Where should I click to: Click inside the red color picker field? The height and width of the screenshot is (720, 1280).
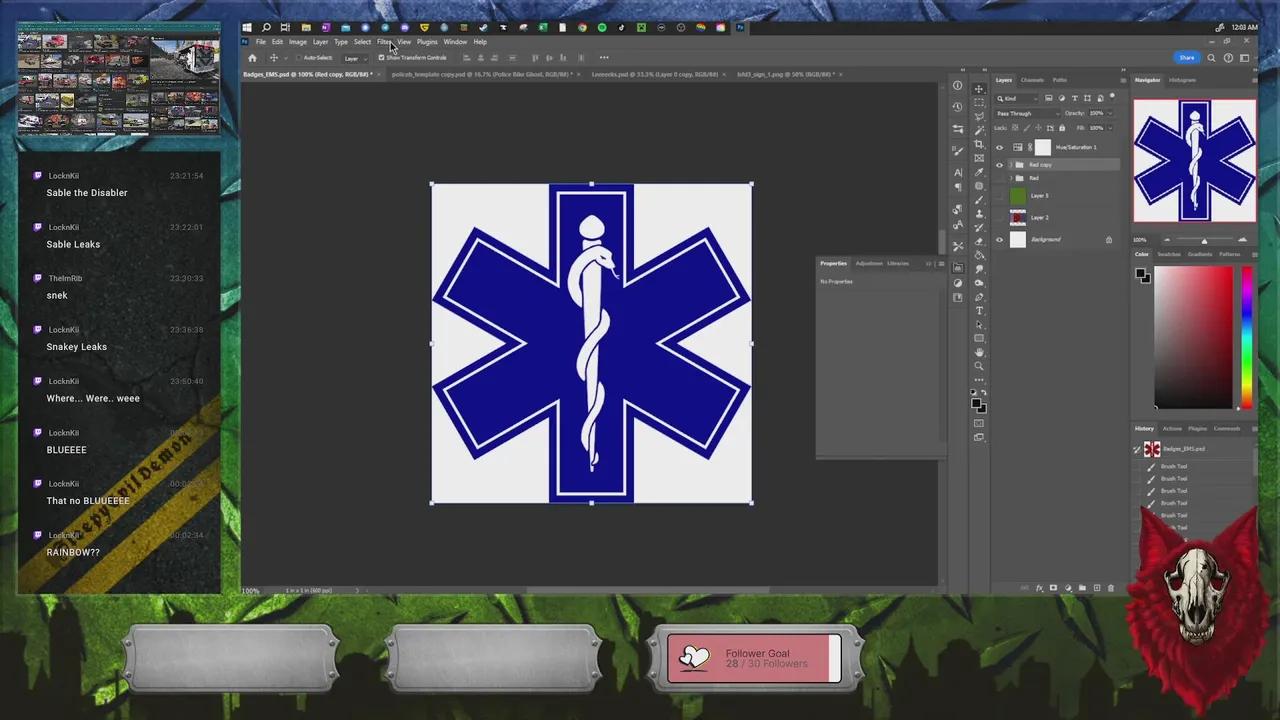tap(1194, 337)
